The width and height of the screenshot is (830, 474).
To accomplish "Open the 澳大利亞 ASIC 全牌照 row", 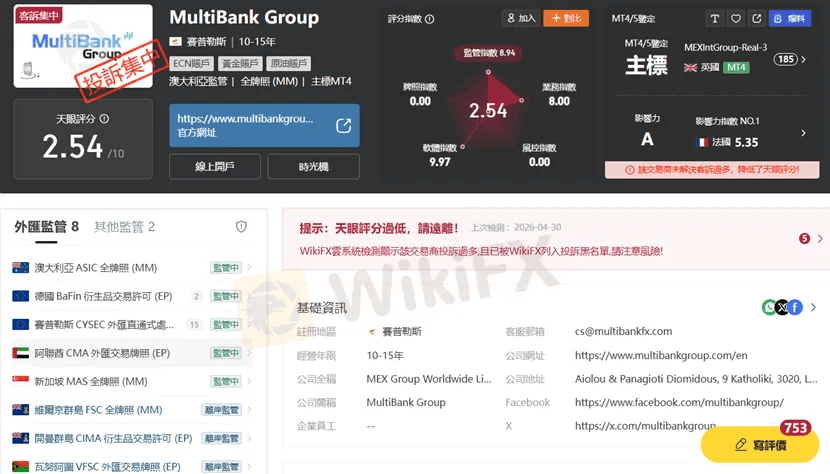I will 132,267.
